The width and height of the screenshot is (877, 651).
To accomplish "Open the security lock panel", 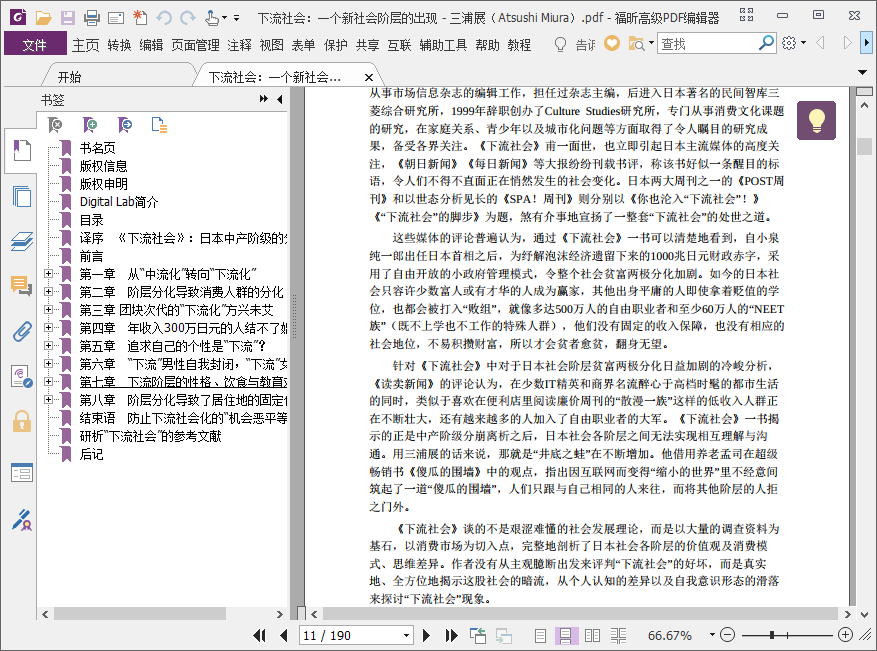I will [x=21, y=421].
